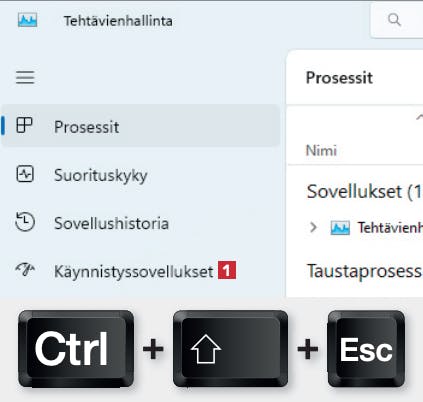
Task: Open the hamburger navigation menu
Action: [x=25, y=77]
